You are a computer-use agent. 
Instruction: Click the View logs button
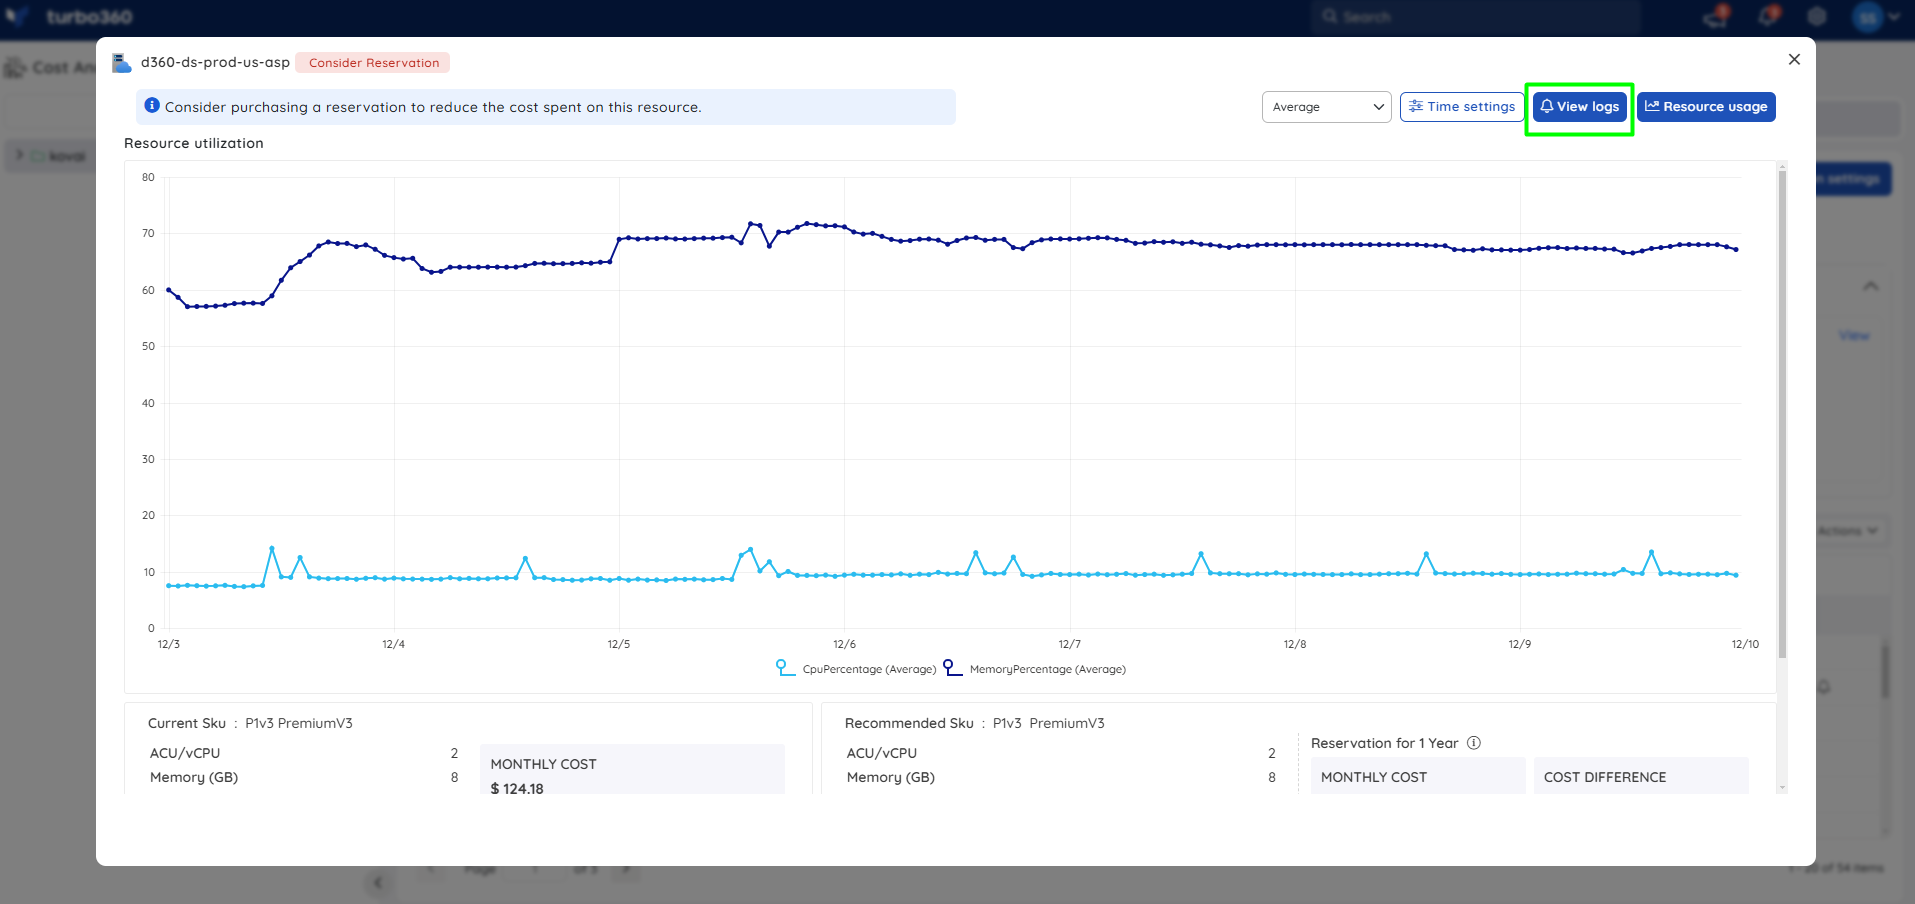click(1579, 107)
